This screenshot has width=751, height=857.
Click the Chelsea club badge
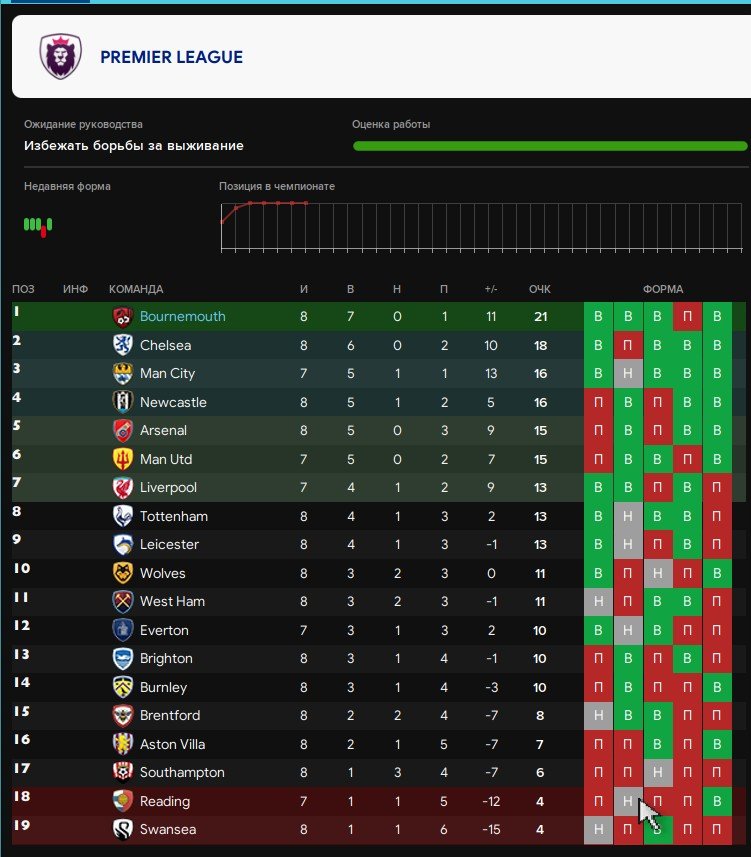[x=123, y=345]
